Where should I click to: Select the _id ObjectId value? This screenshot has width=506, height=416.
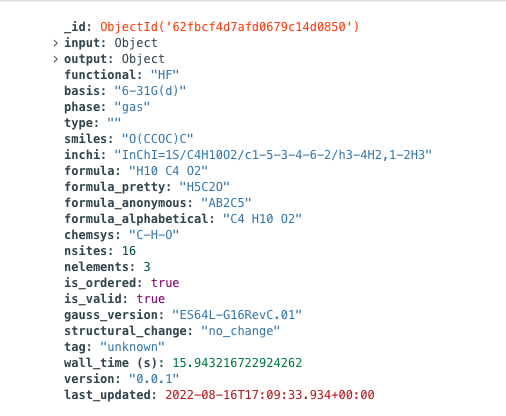tap(230, 27)
